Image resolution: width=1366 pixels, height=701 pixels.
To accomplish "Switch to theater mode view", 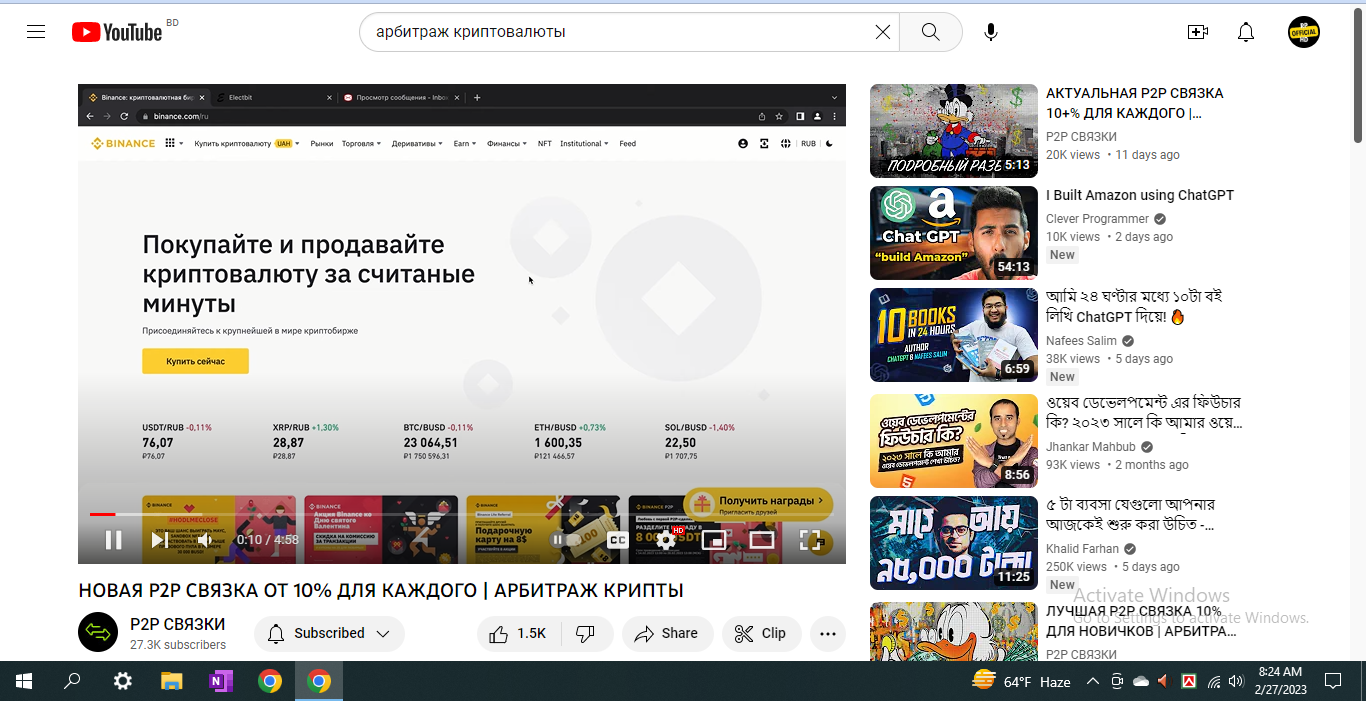I will pyautogui.click(x=762, y=540).
